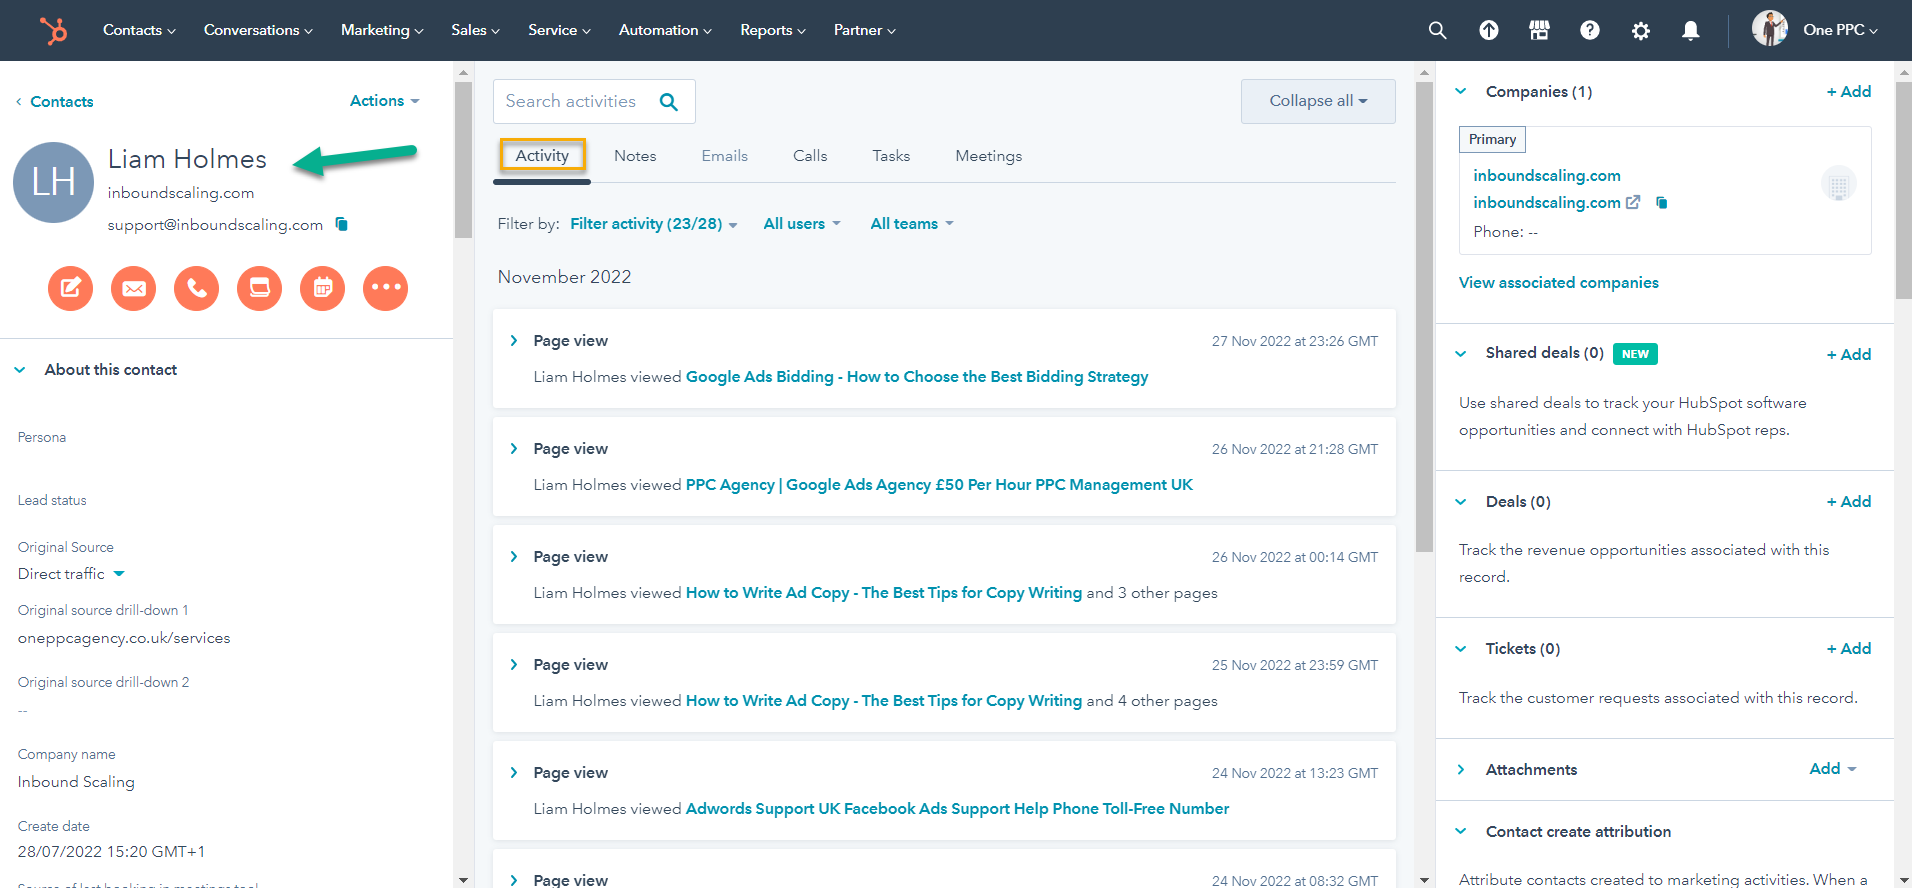Open the top navigation search icon
The image size is (1912, 888).
point(1437,30)
